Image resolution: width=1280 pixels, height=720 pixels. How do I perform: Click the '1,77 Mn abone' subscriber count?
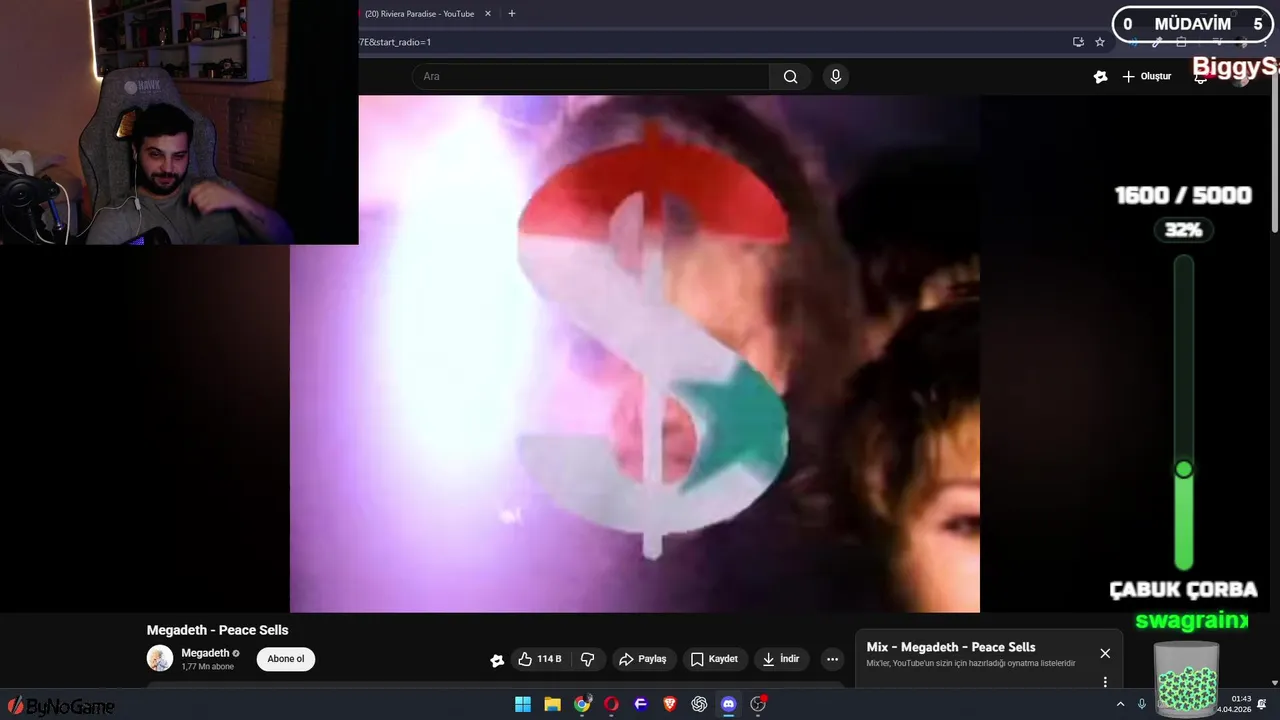pos(207,667)
